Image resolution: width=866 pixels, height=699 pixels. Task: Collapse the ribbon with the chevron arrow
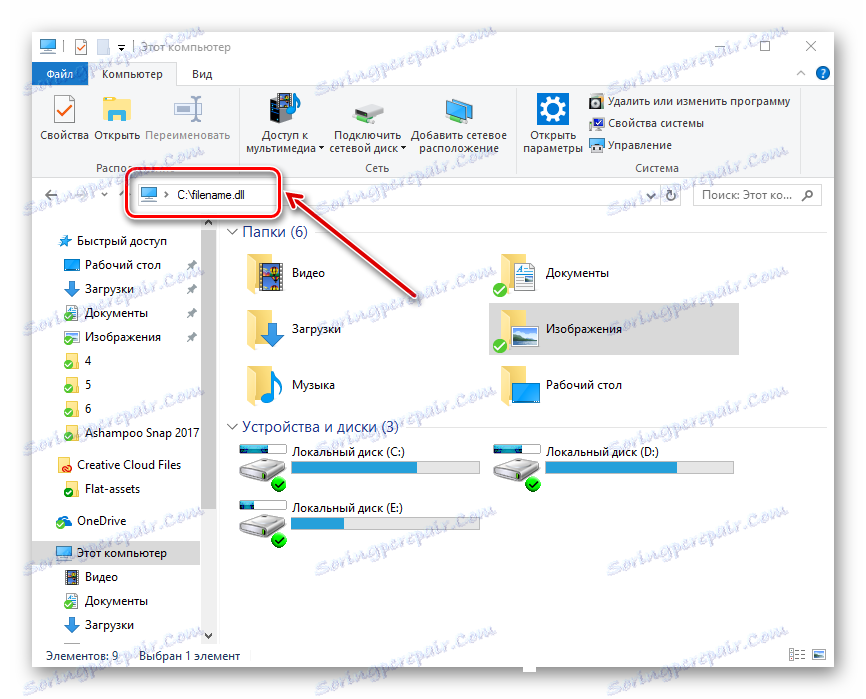pos(801,73)
